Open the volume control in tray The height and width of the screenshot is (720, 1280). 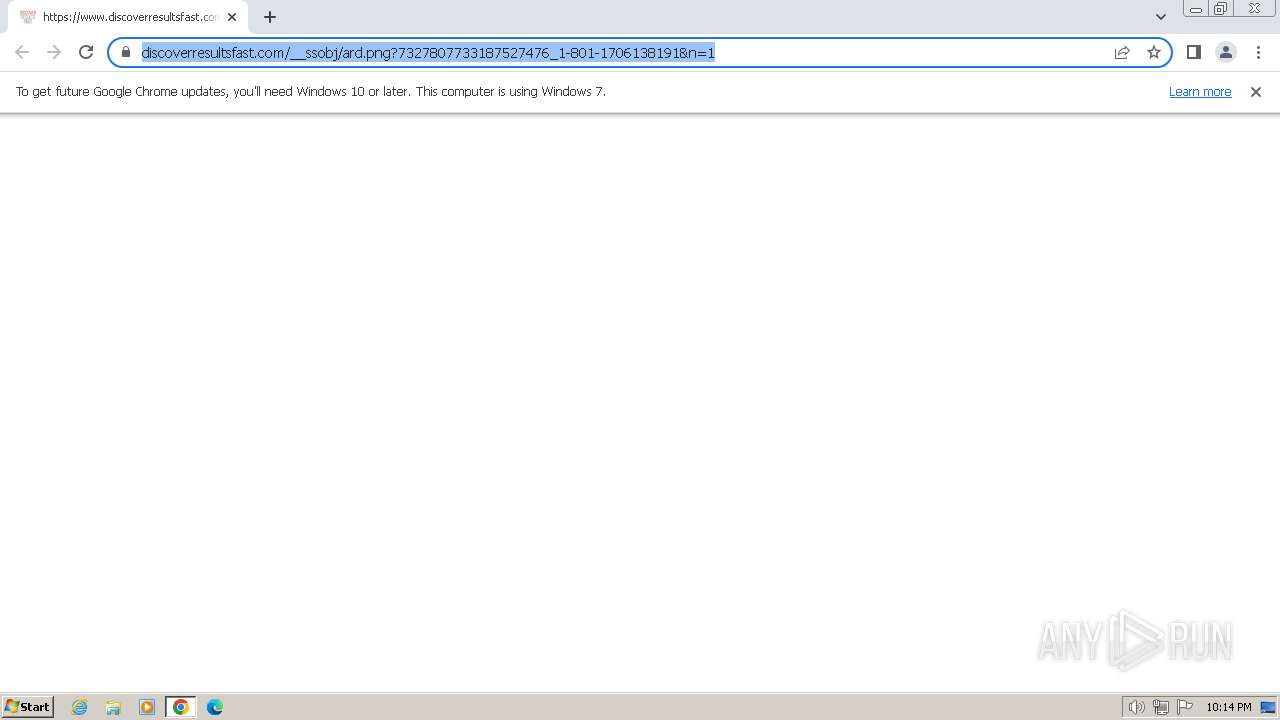[x=1136, y=707]
